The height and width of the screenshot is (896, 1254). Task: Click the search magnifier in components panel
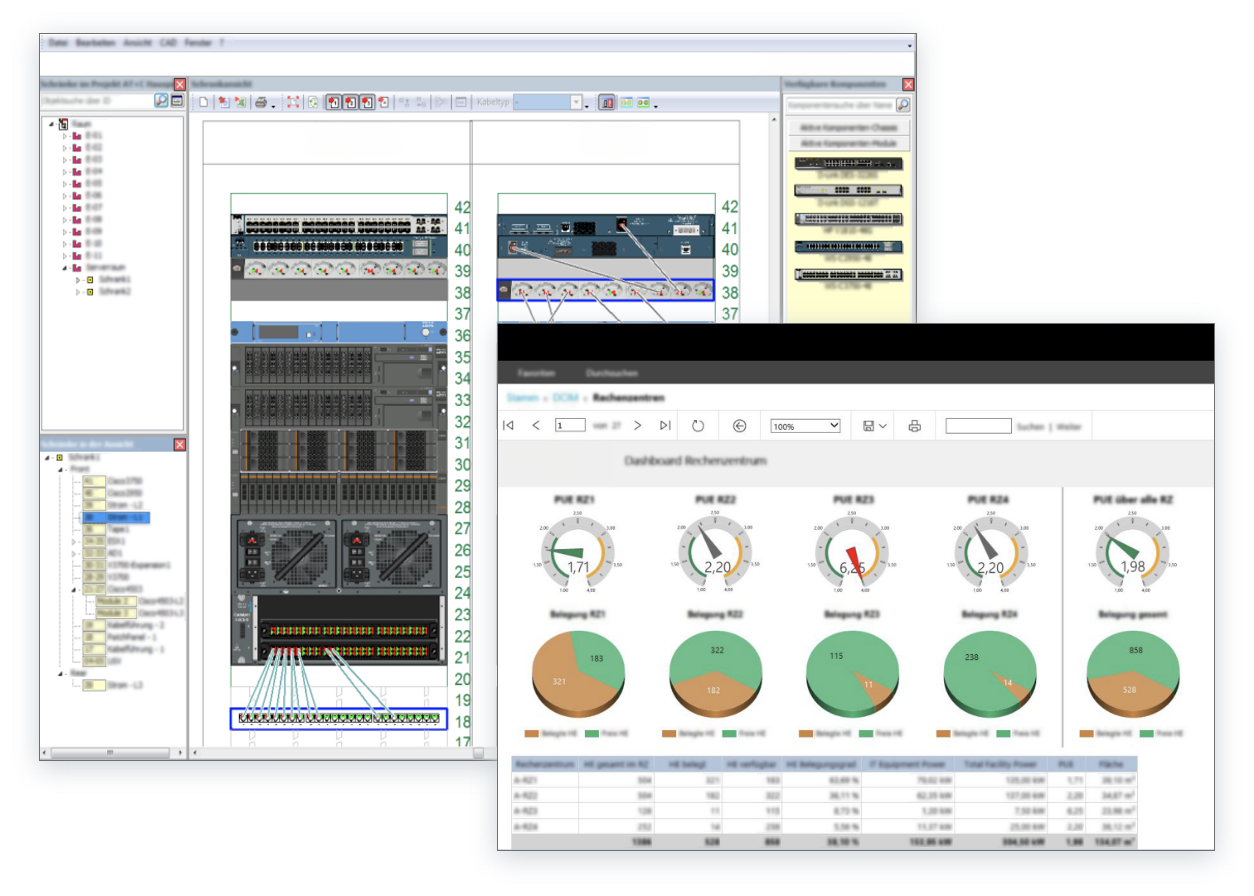point(903,105)
